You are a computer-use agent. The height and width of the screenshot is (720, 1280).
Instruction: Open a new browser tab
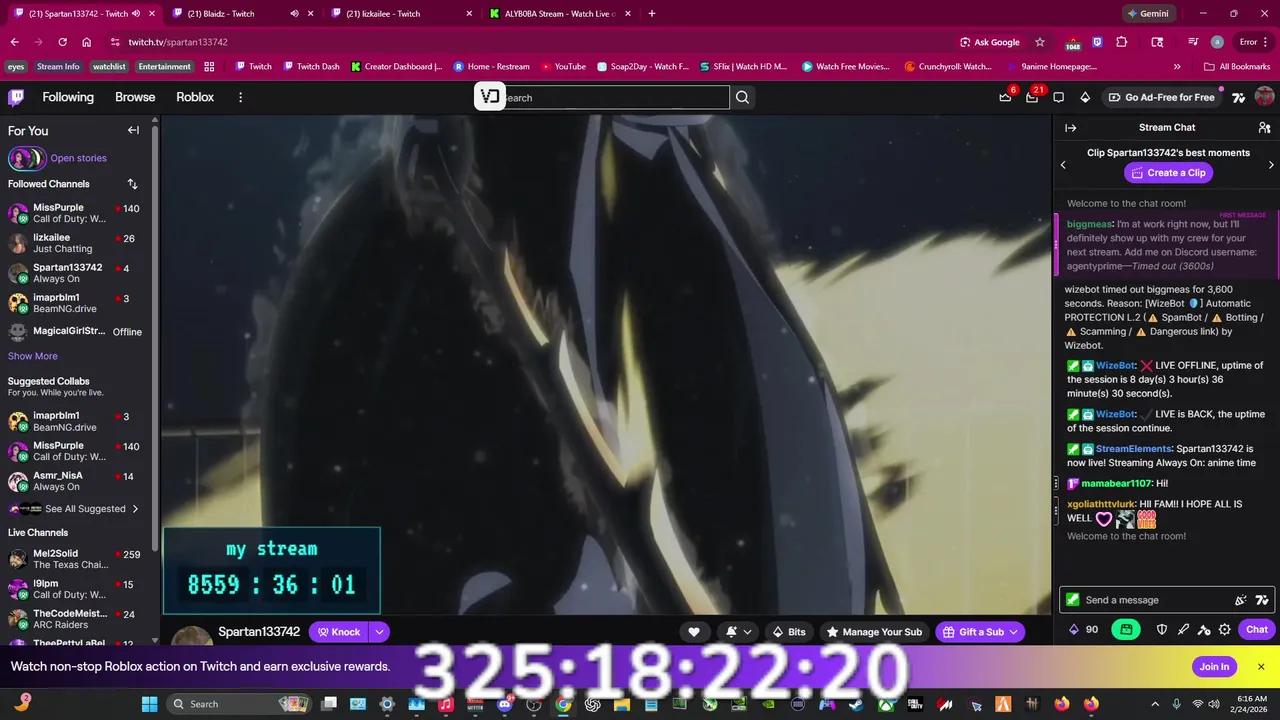652,14
